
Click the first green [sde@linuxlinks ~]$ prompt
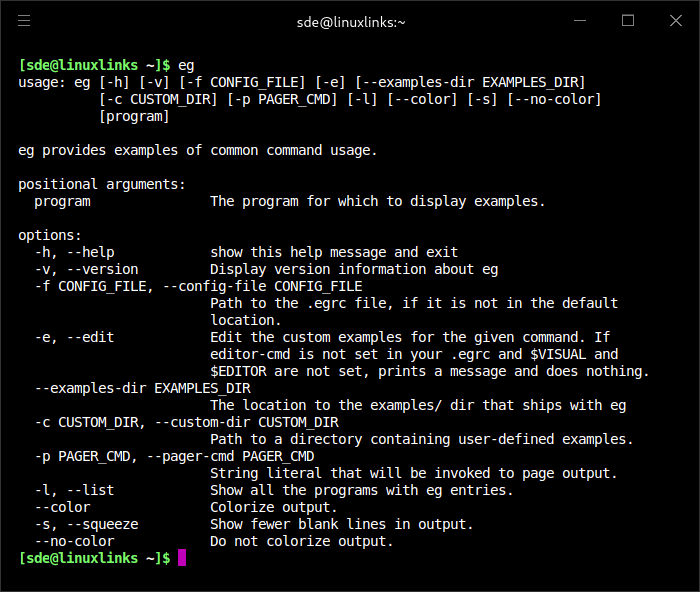click(94, 65)
